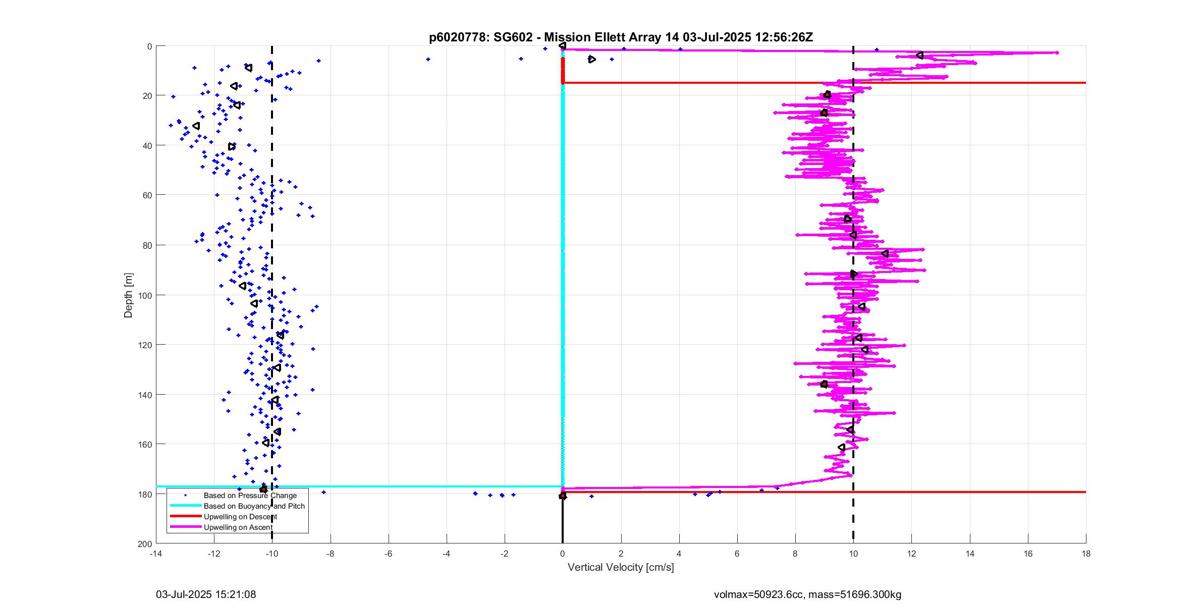Click the depth-axis tick label '160'
Screen dimensions: 1200x611
tap(144, 443)
